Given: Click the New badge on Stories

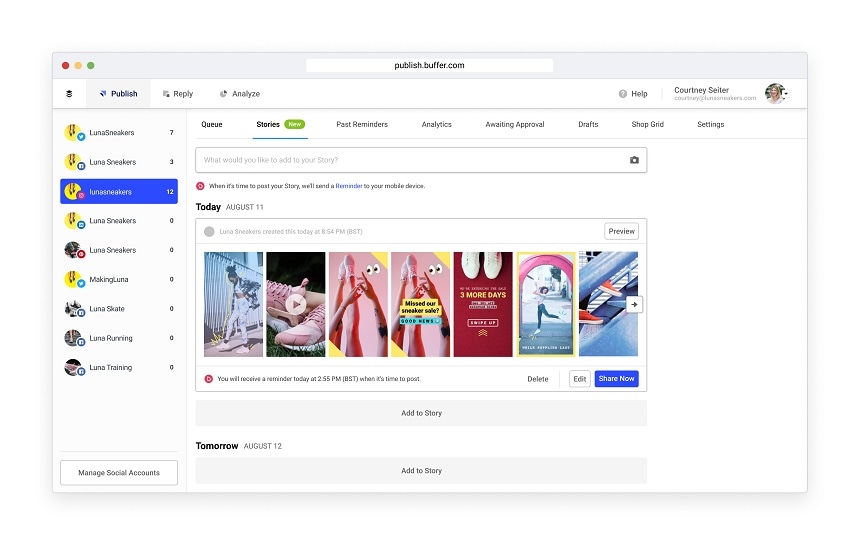Looking at the screenshot, I should [295, 124].
